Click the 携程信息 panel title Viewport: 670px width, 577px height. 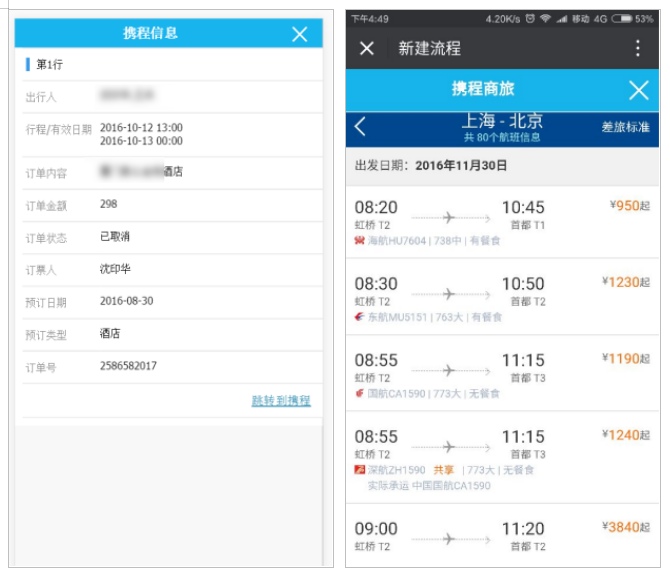[x=150, y=33]
